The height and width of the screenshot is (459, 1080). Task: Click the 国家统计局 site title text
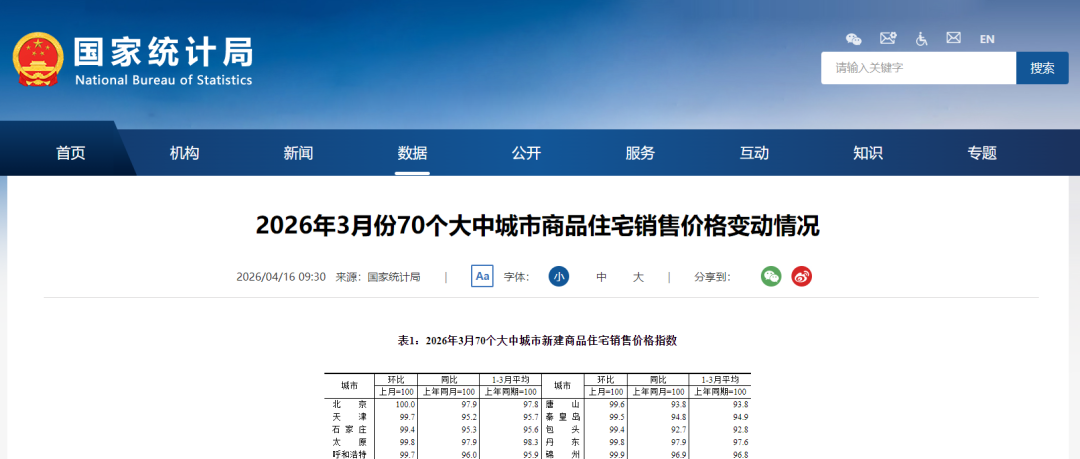164,52
